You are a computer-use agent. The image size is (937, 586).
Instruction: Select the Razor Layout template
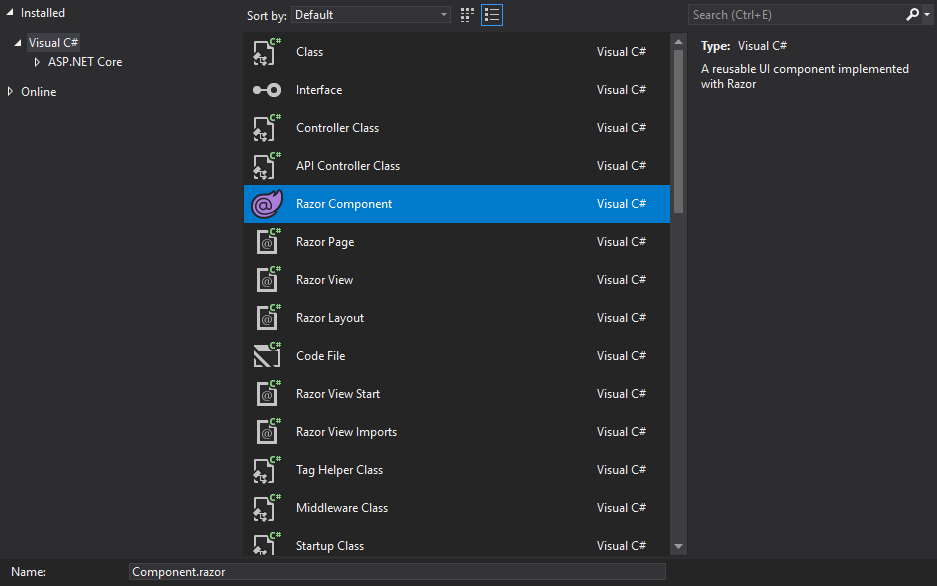[x=328, y=318]
